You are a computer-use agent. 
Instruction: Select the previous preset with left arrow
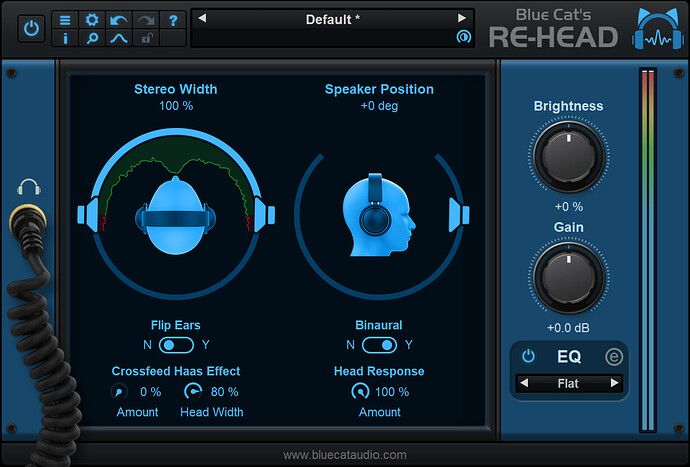[x=201, y=18]
